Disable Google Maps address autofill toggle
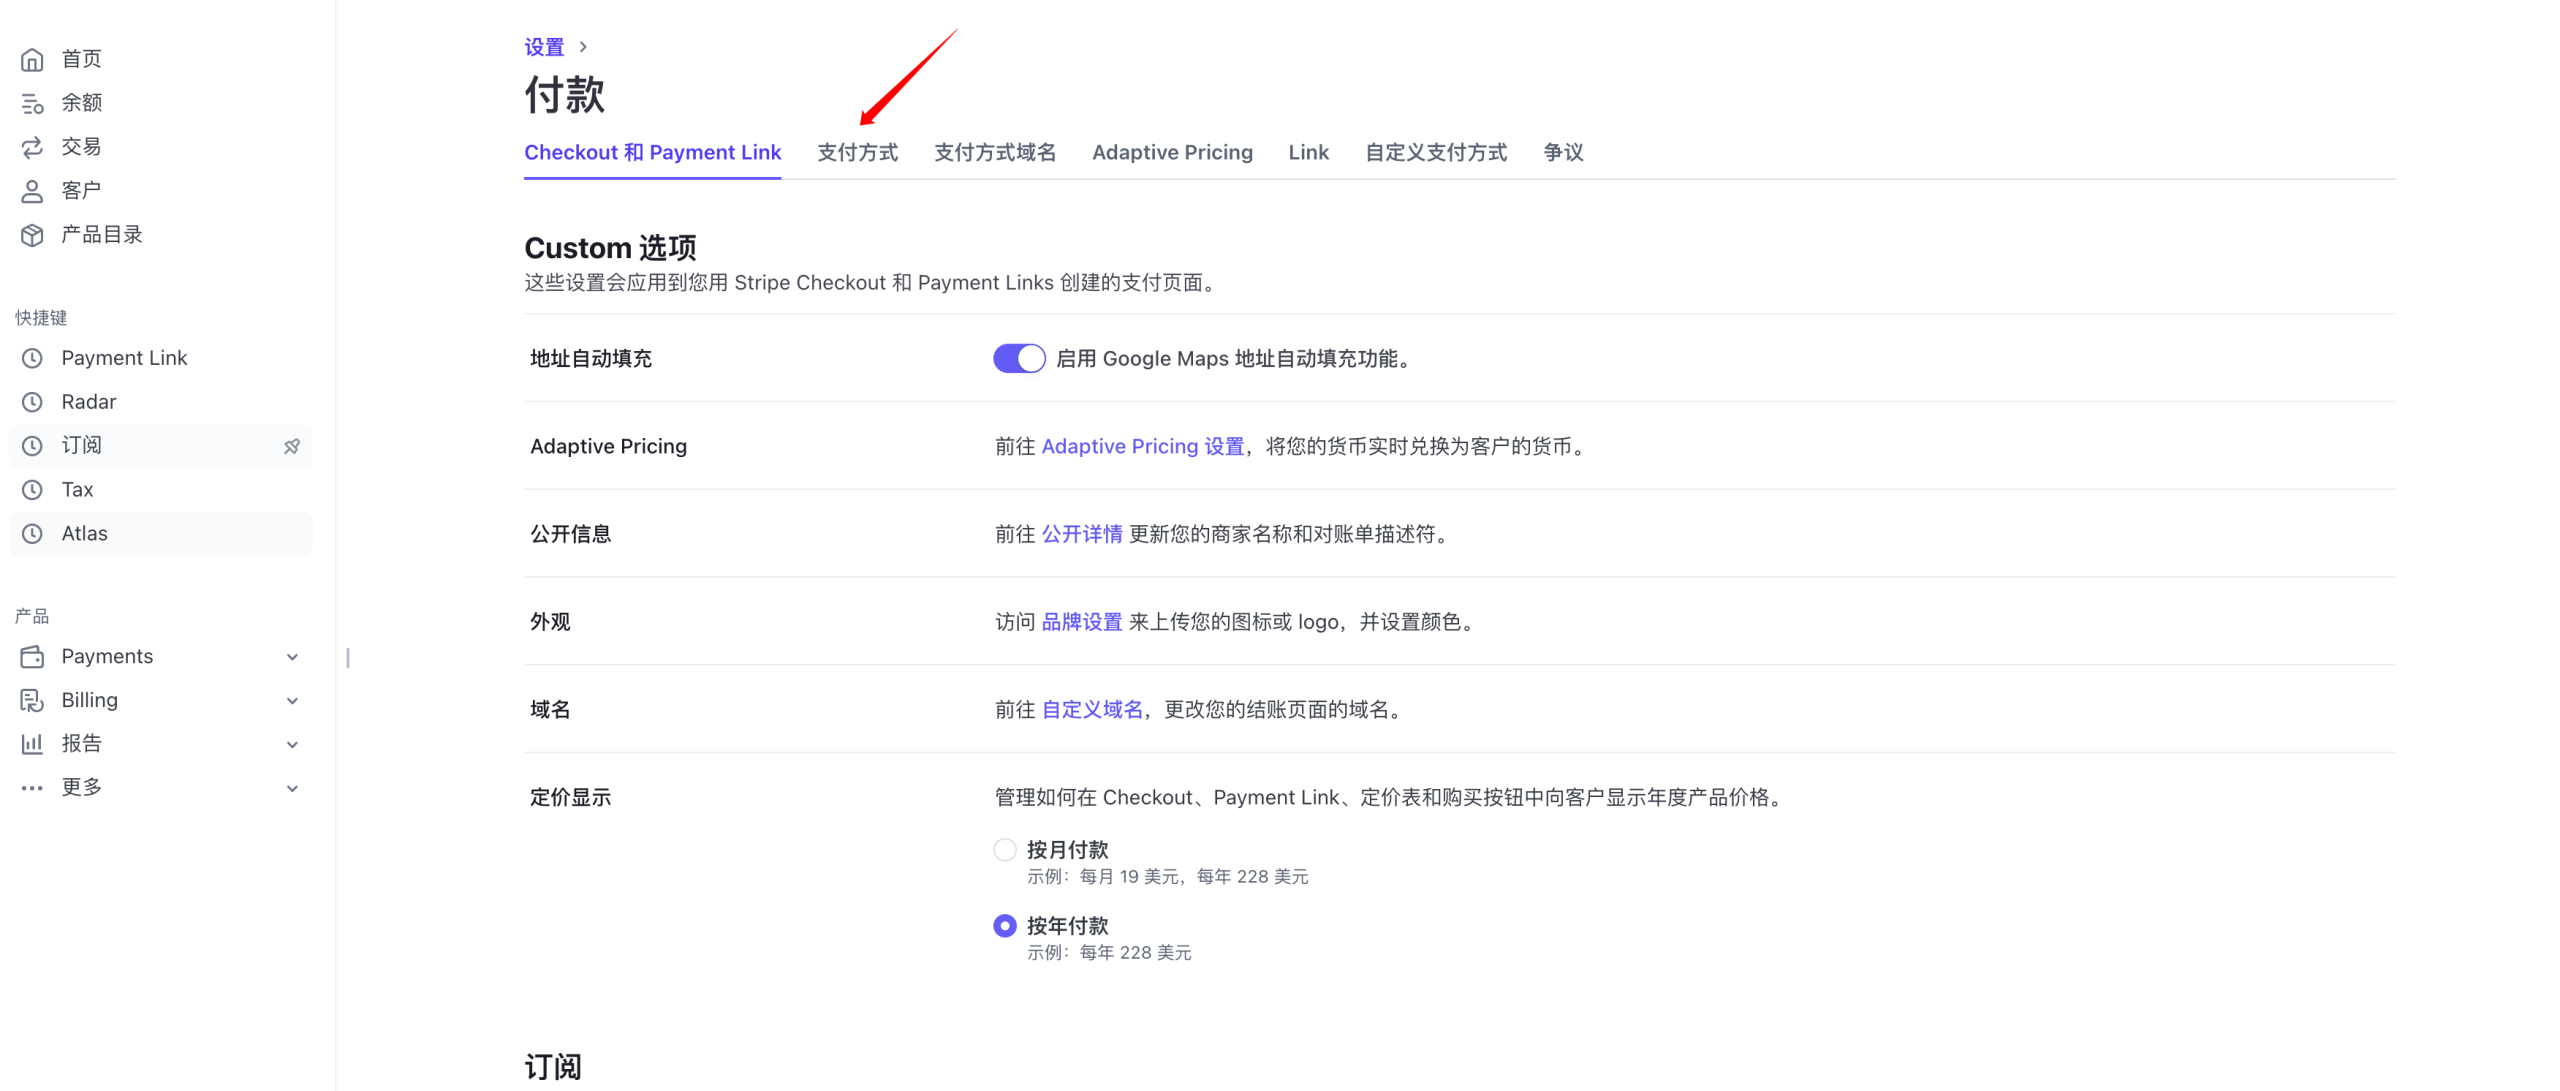 click(x=1019, y=358)
